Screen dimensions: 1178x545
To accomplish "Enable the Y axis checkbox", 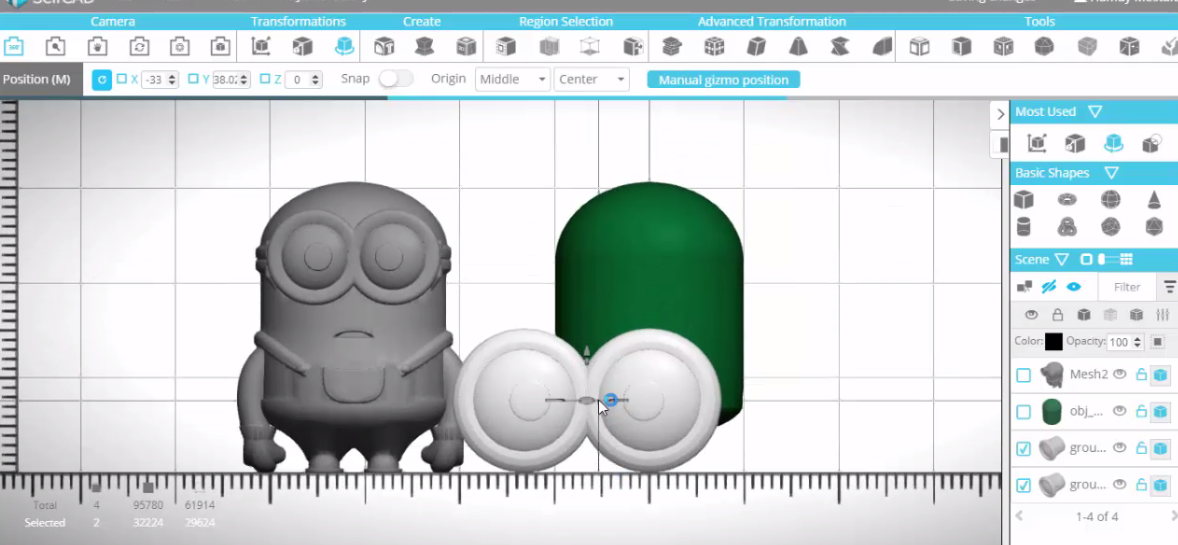I will 193,79.
